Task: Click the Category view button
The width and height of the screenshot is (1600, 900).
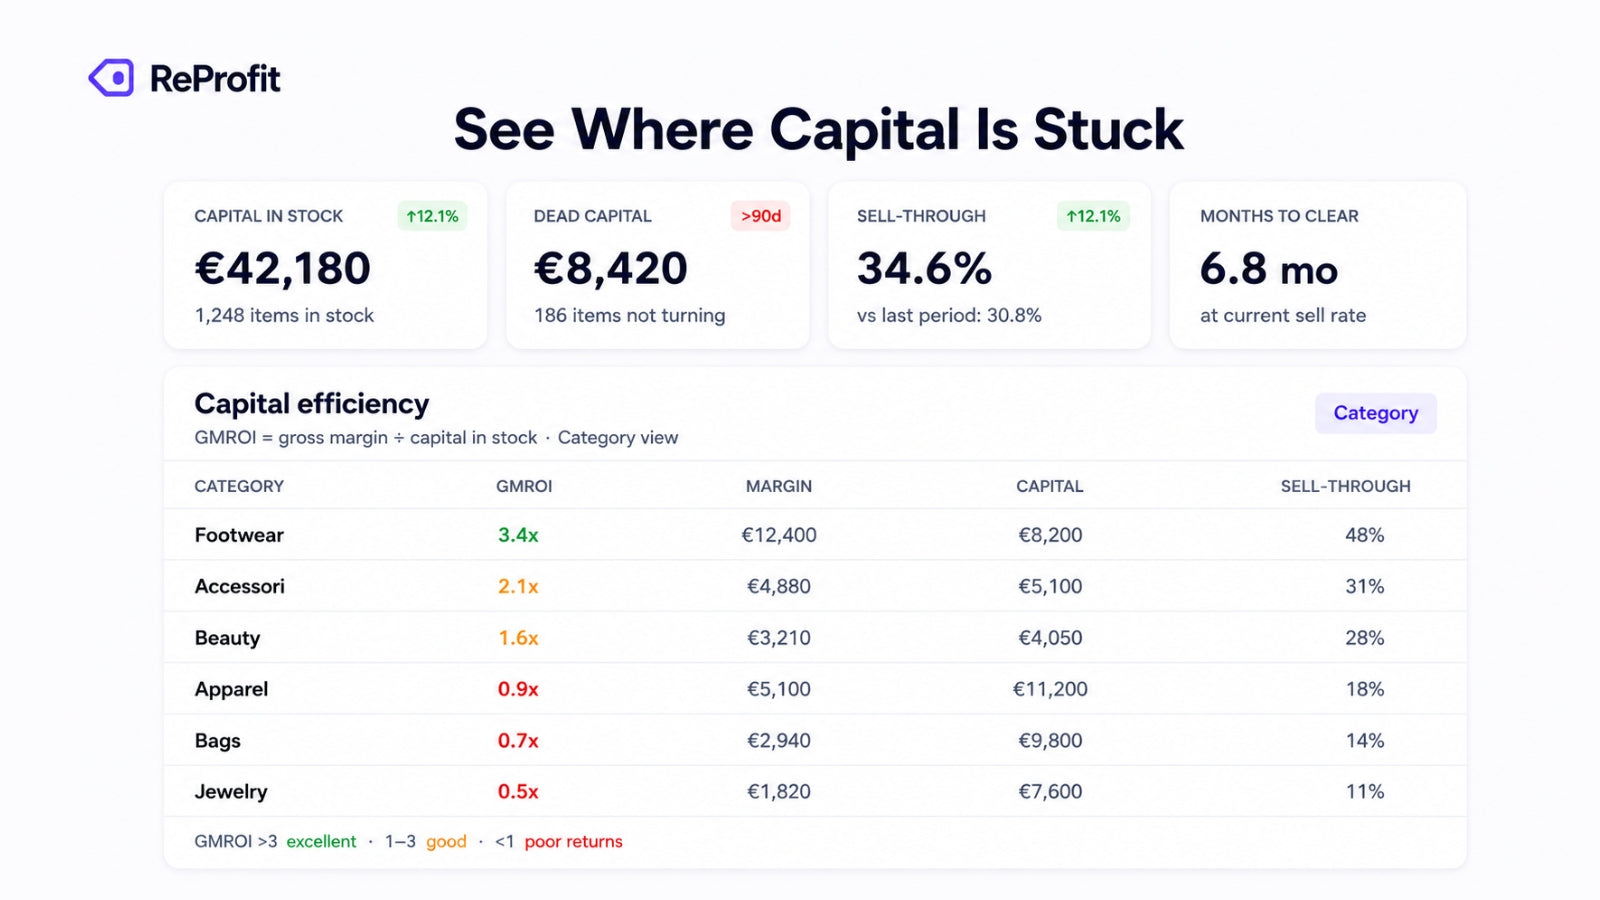Action: pyautogui.click(x=1375, y=413)
